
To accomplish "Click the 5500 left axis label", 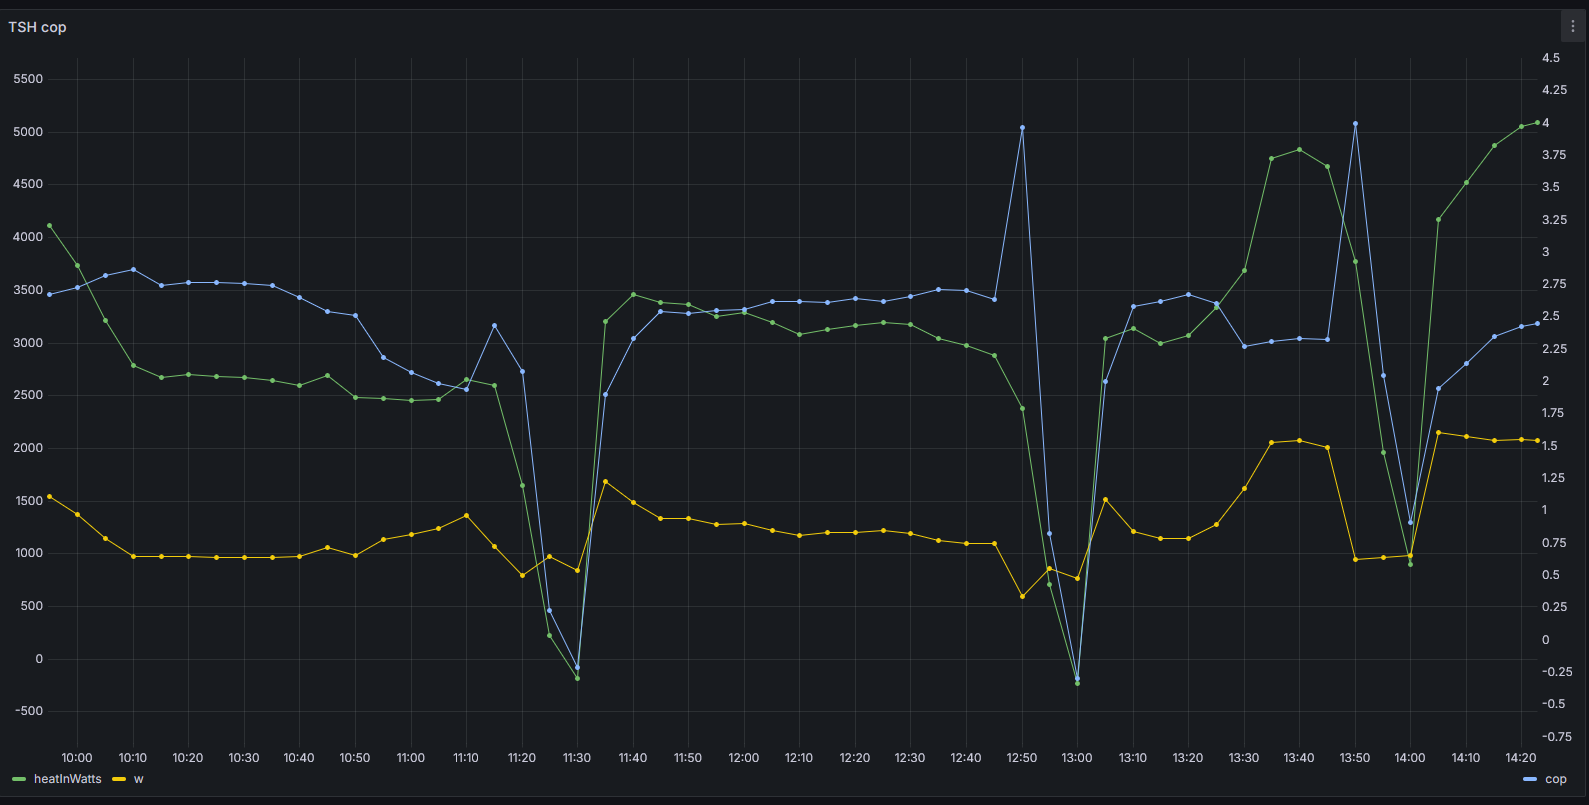I will [28, 79].
